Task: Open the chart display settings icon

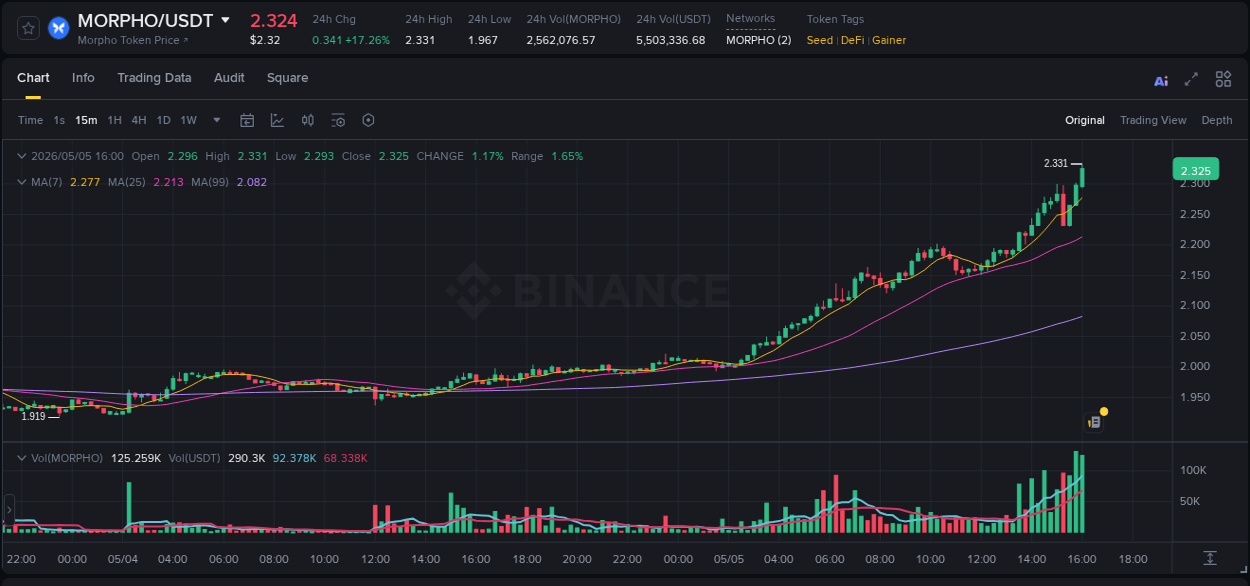Action: [338, 120]
